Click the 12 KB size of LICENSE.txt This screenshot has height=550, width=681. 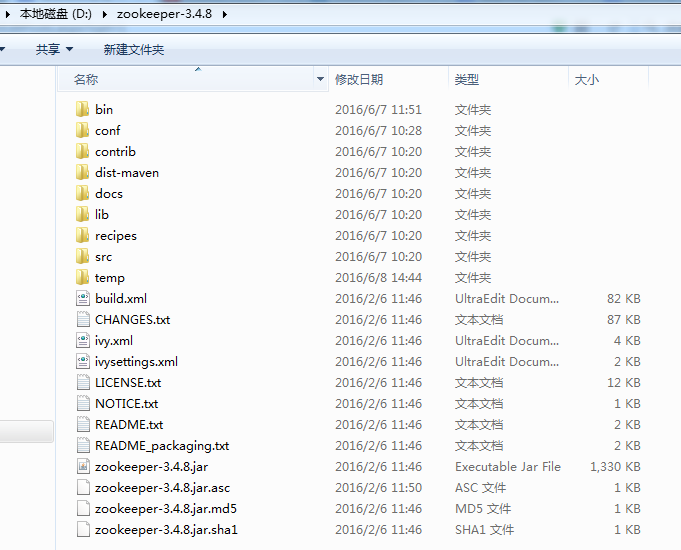[624, 382]
